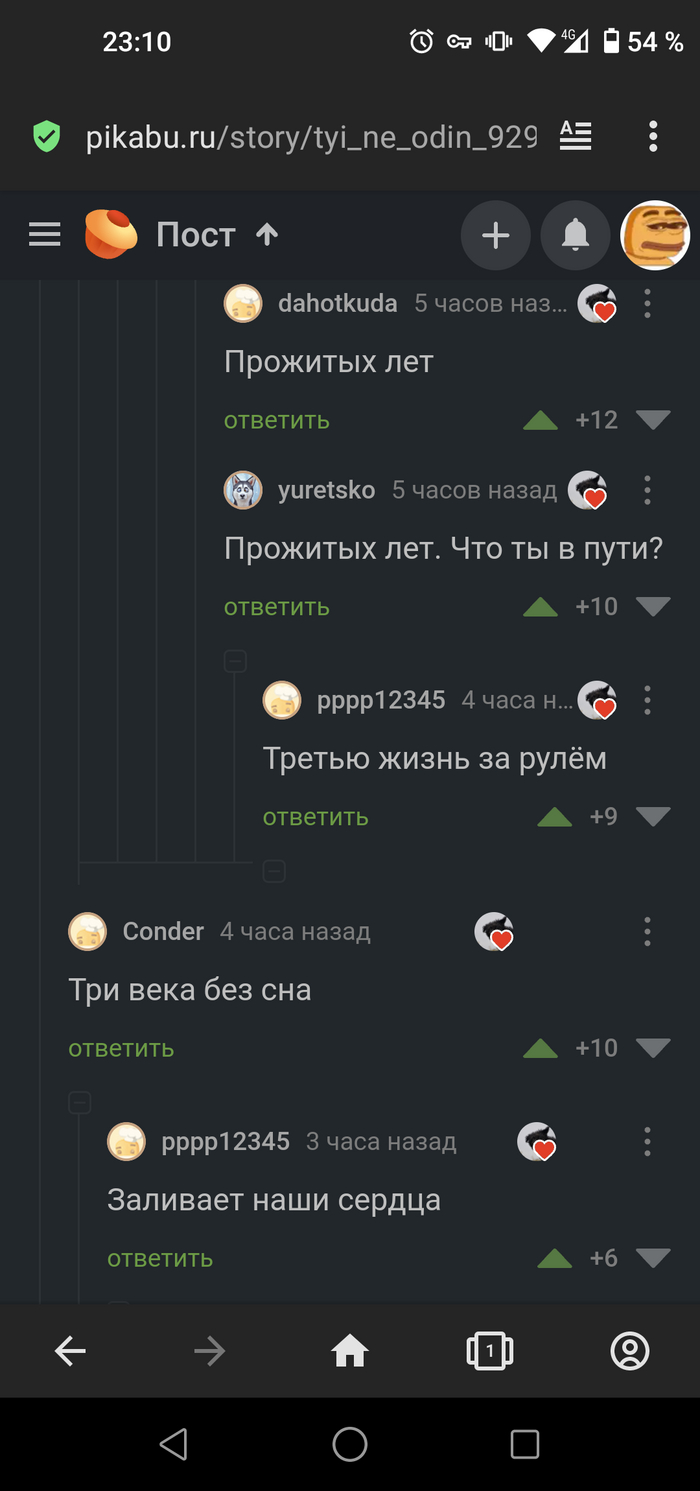Screen dimensions: 700x1491
Task: Upvote Conder's comment "Три века без сна"
Action: 540,1048
